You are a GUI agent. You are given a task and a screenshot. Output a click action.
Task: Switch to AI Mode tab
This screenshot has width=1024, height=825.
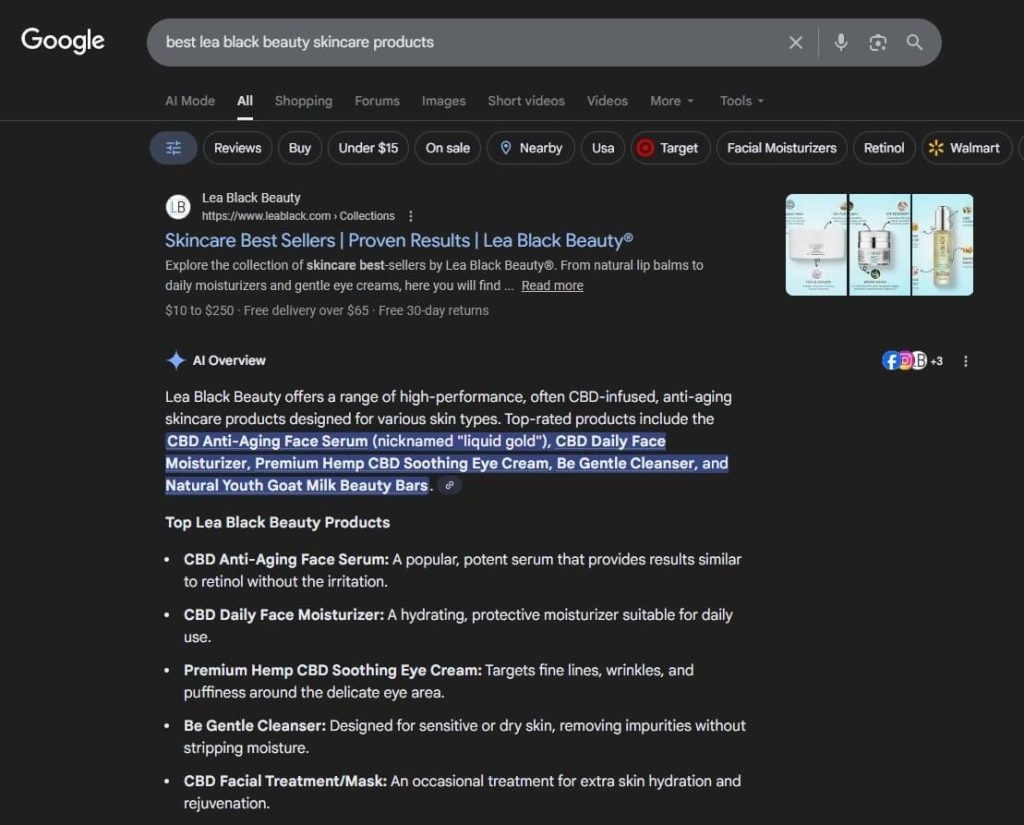point(190,101)
